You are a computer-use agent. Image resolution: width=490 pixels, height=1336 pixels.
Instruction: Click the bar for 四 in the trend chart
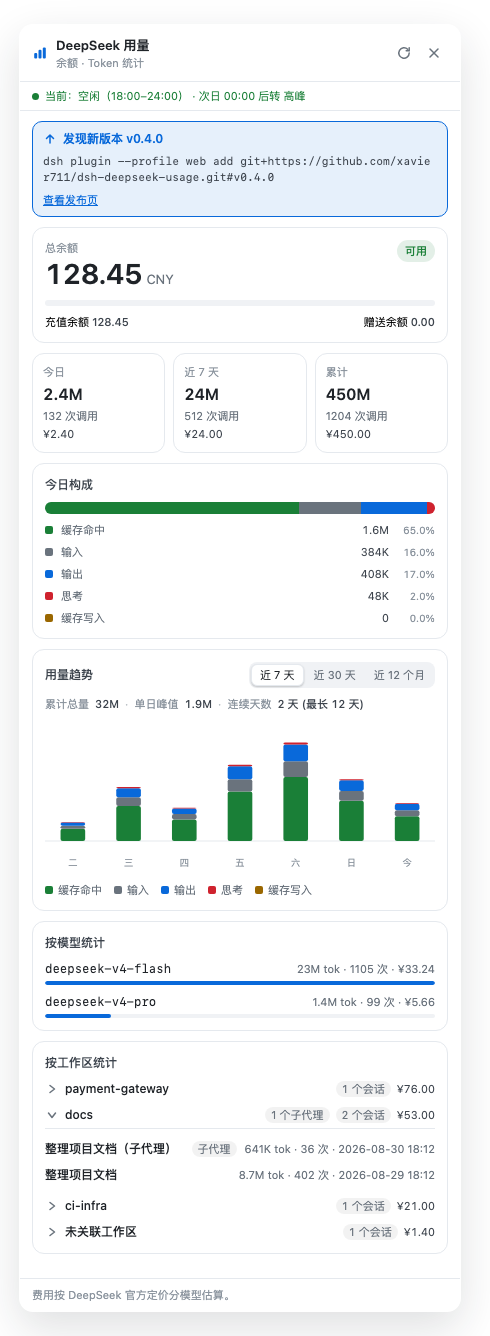(x=184, y=824)
